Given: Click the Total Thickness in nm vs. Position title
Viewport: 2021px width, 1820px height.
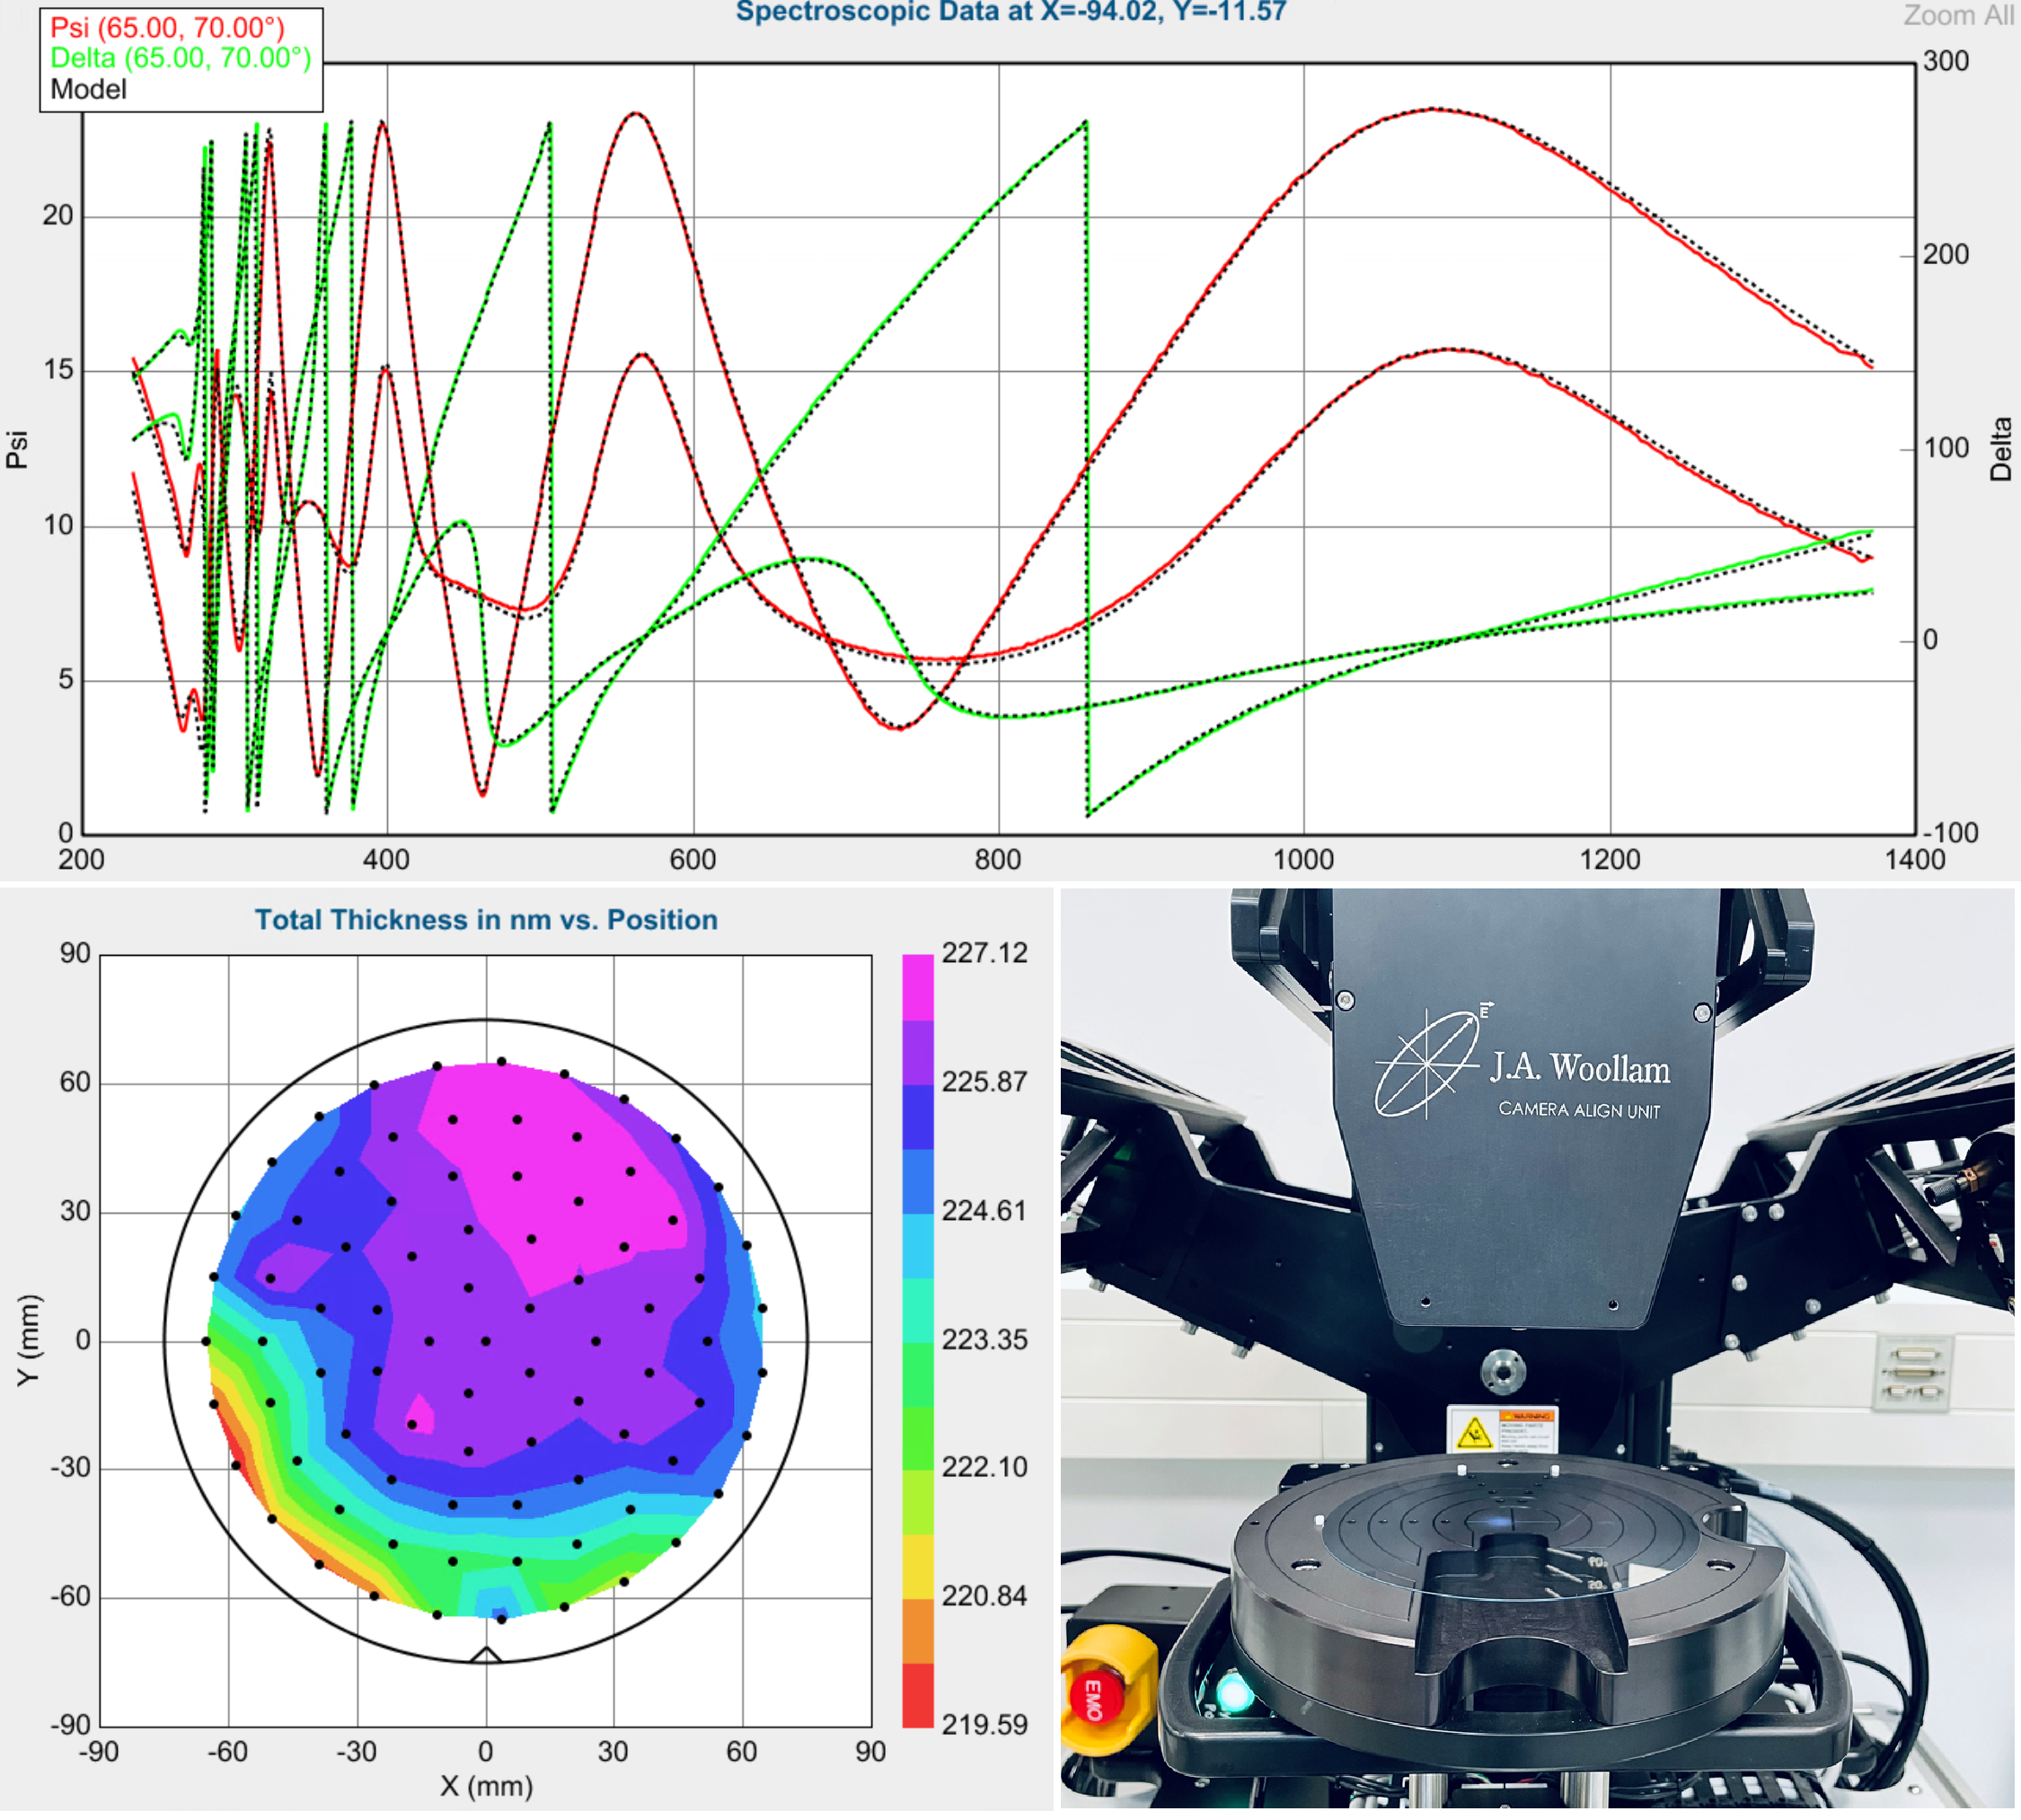Looking at the screenshot, I should (x=486, y=919).
